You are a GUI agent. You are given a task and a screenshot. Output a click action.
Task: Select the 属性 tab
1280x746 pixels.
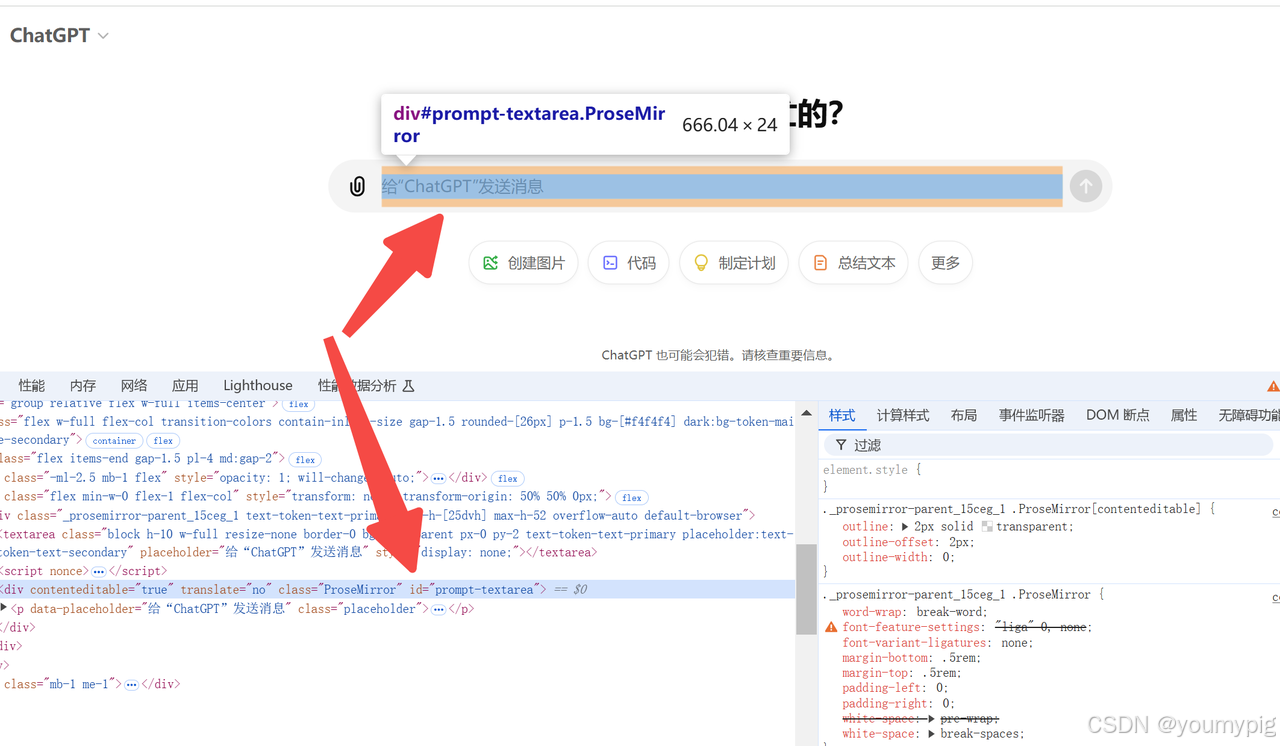(x=1184, y=415)
